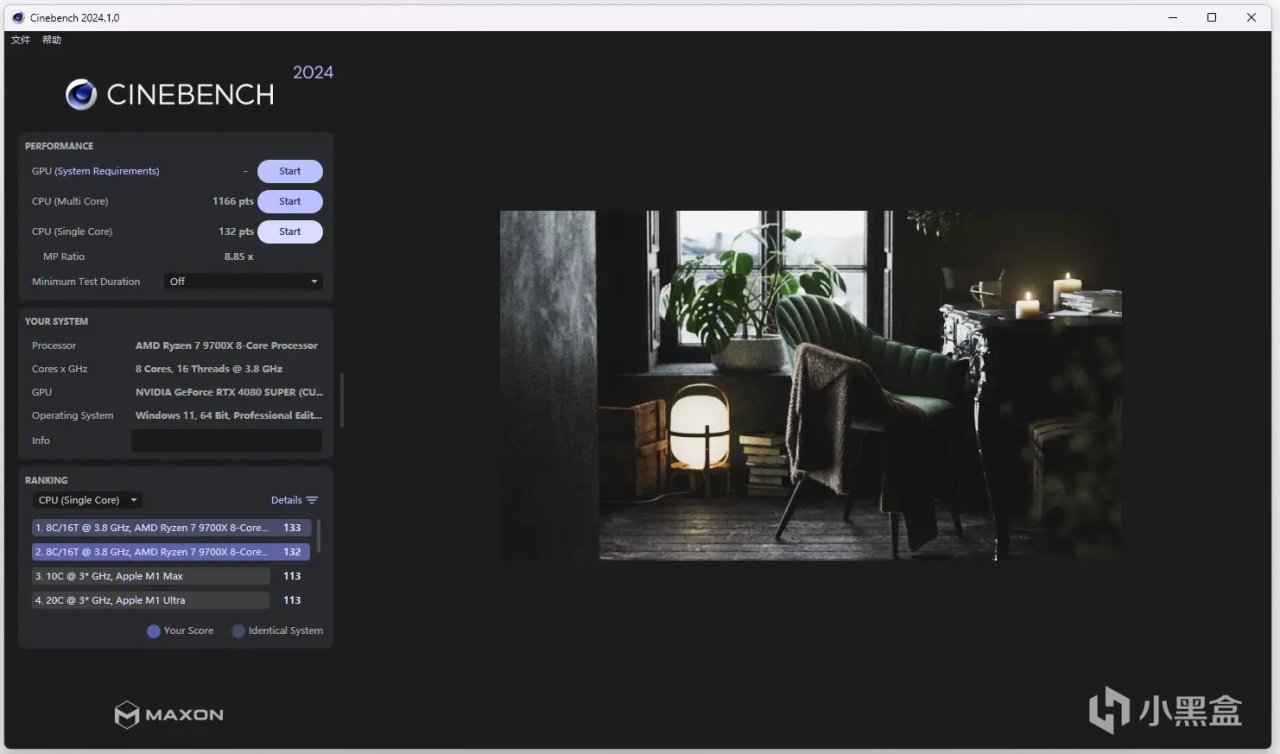Start the CPU Single Core test
The width and height of the screenshot is (1280, 754).
click(x=290, y=232)
